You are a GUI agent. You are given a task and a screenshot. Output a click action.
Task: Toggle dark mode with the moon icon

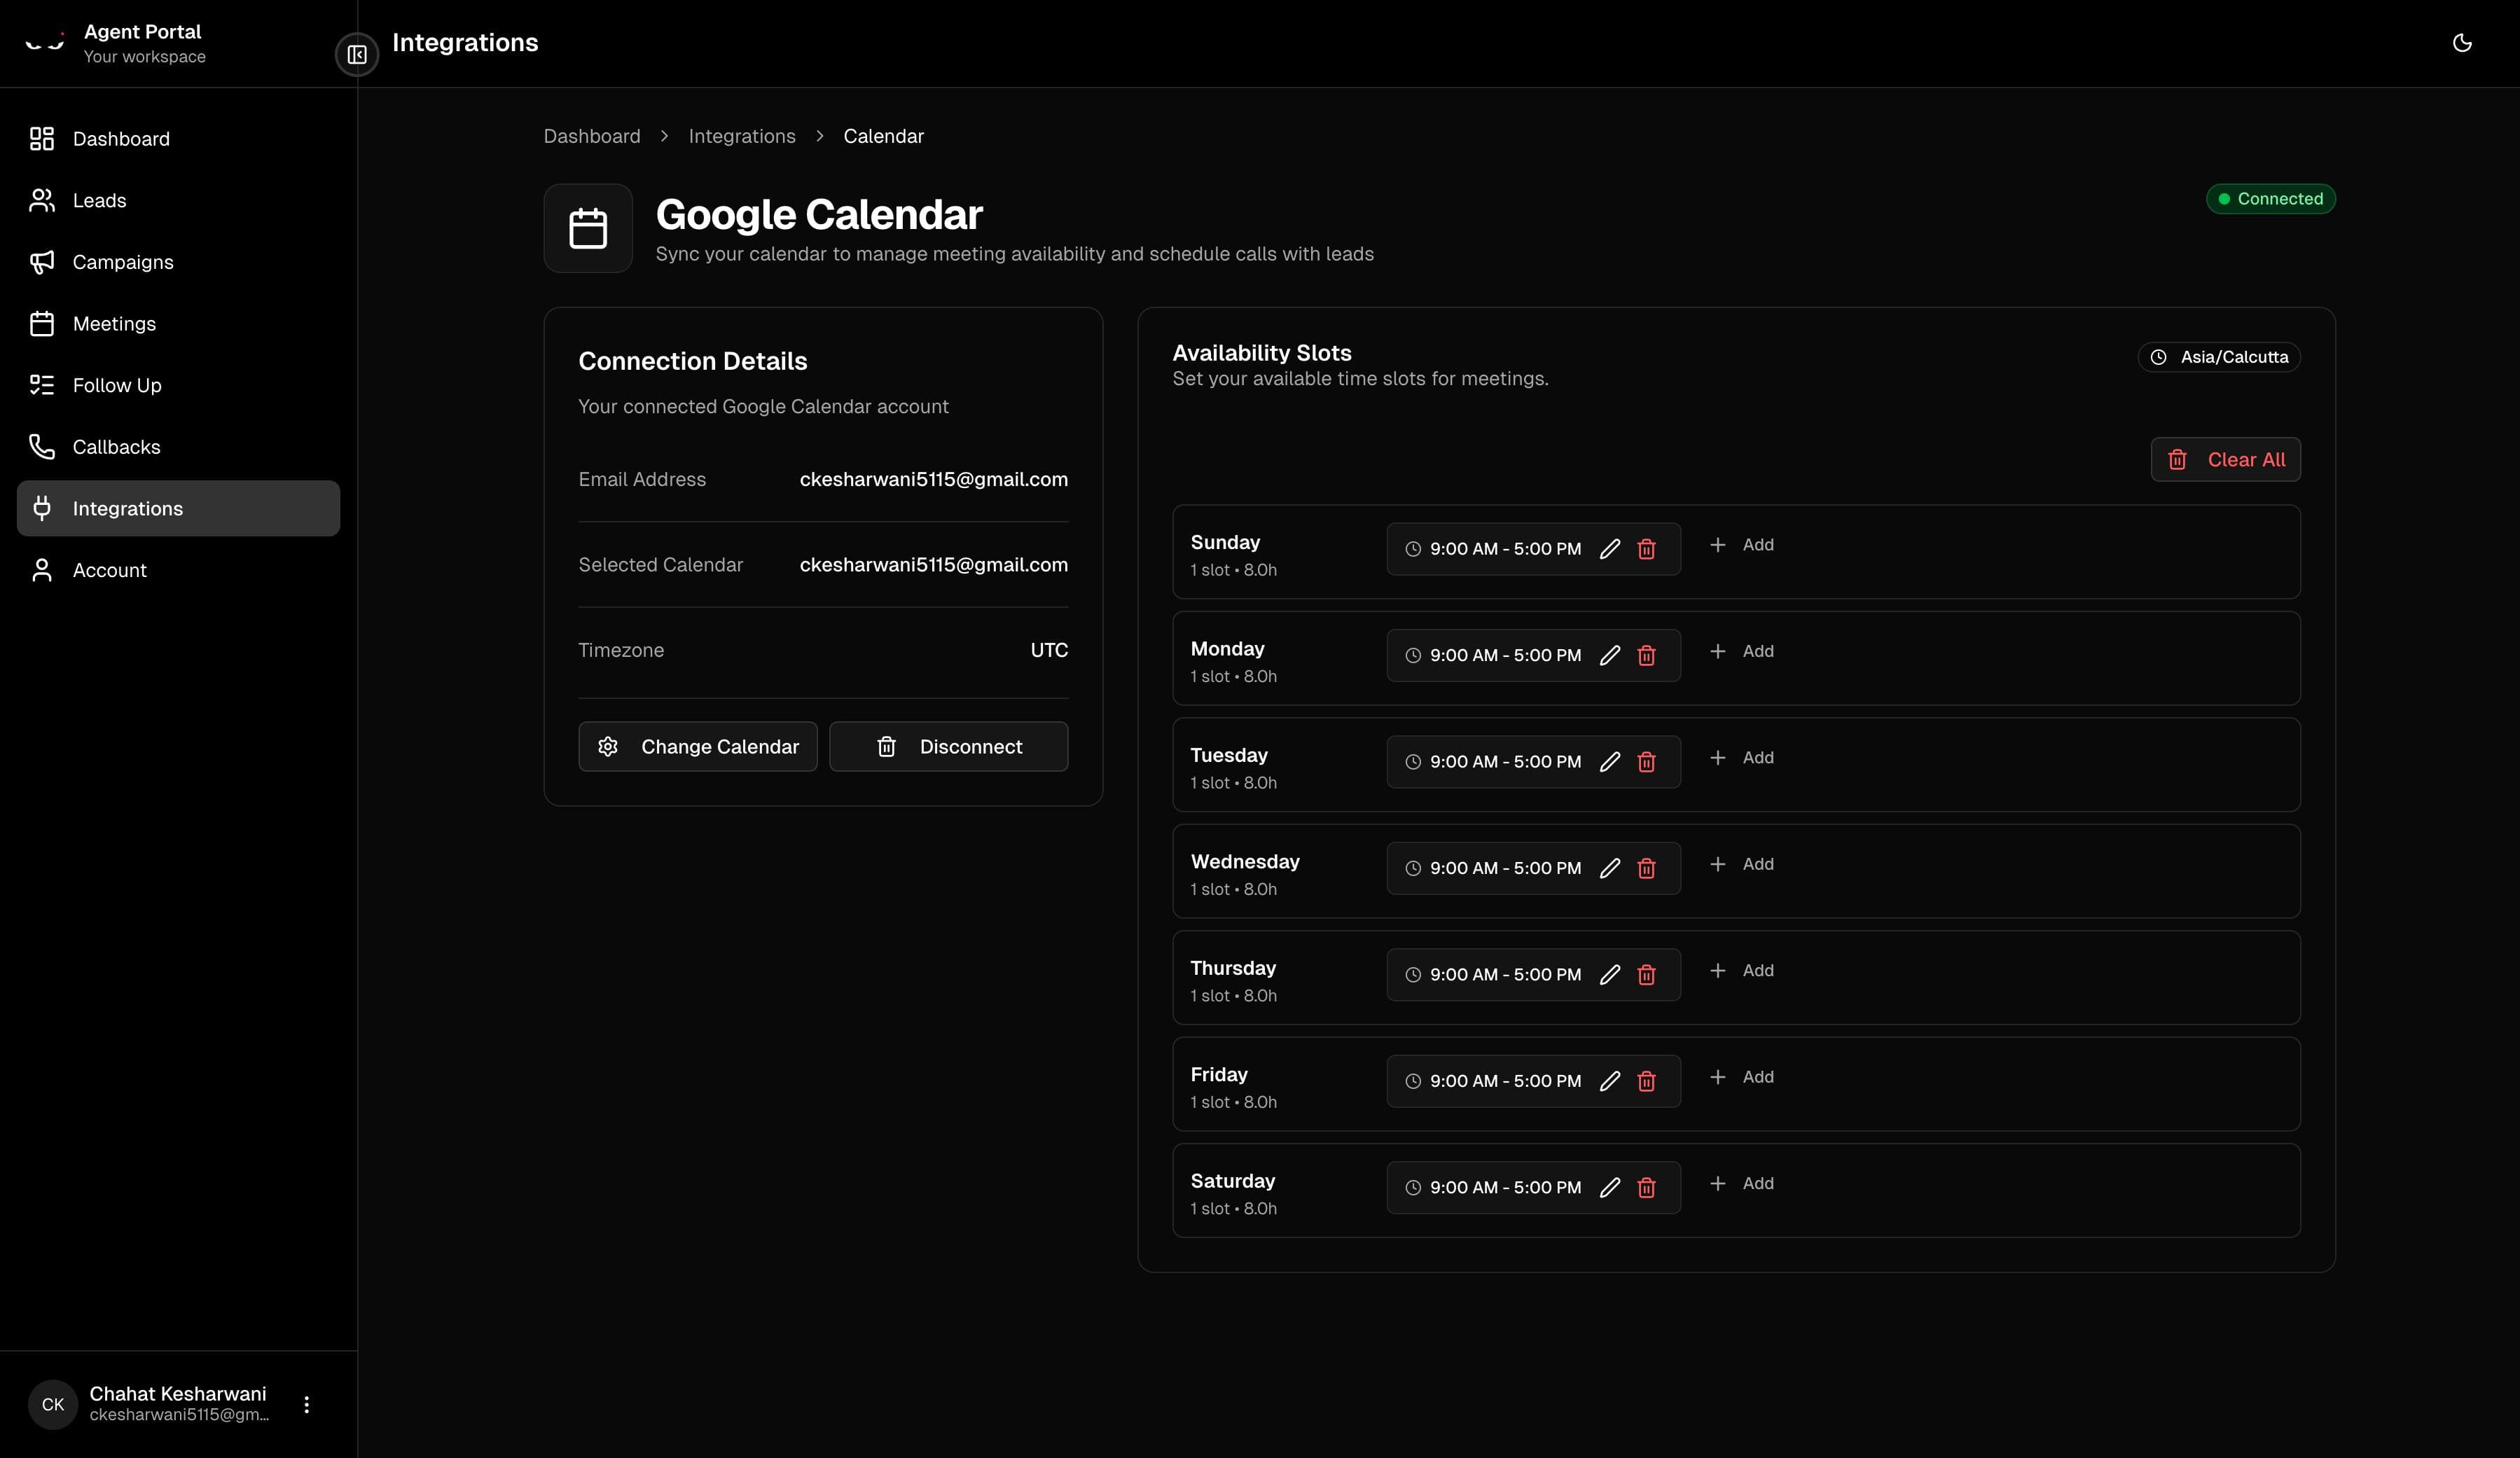2462,42
